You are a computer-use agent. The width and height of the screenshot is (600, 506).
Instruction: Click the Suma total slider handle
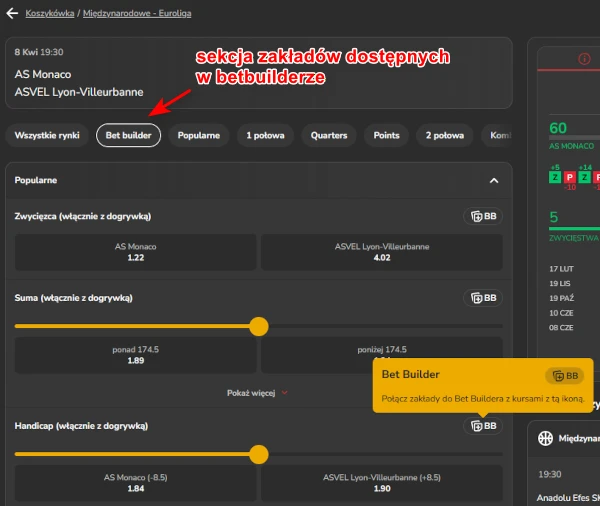(x=259, y=326)
